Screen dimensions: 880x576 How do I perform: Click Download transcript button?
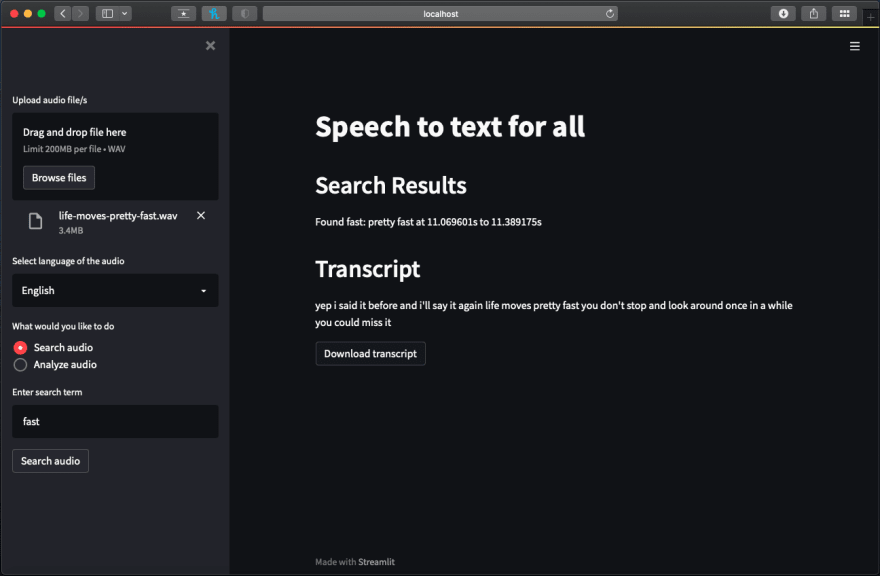(370, 354)
